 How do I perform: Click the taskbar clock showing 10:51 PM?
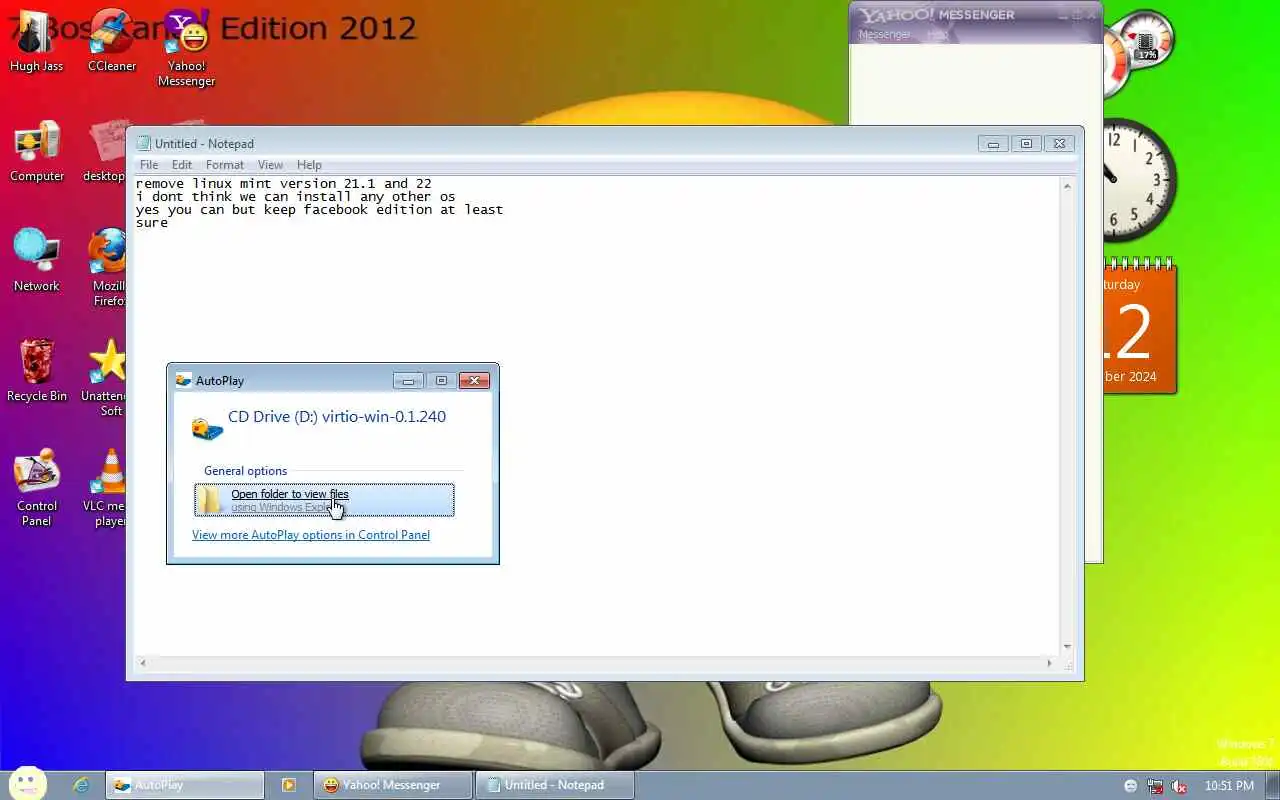pos(1229,786)
